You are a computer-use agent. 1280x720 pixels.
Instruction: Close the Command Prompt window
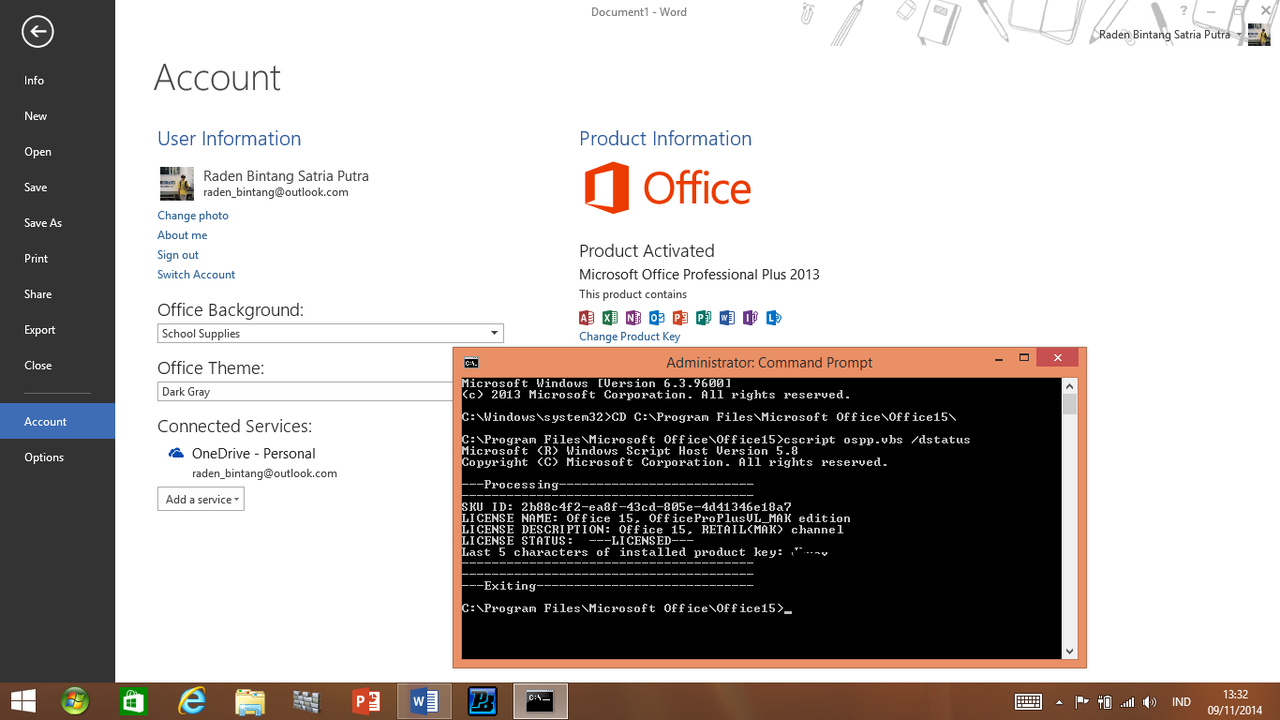1057,358
